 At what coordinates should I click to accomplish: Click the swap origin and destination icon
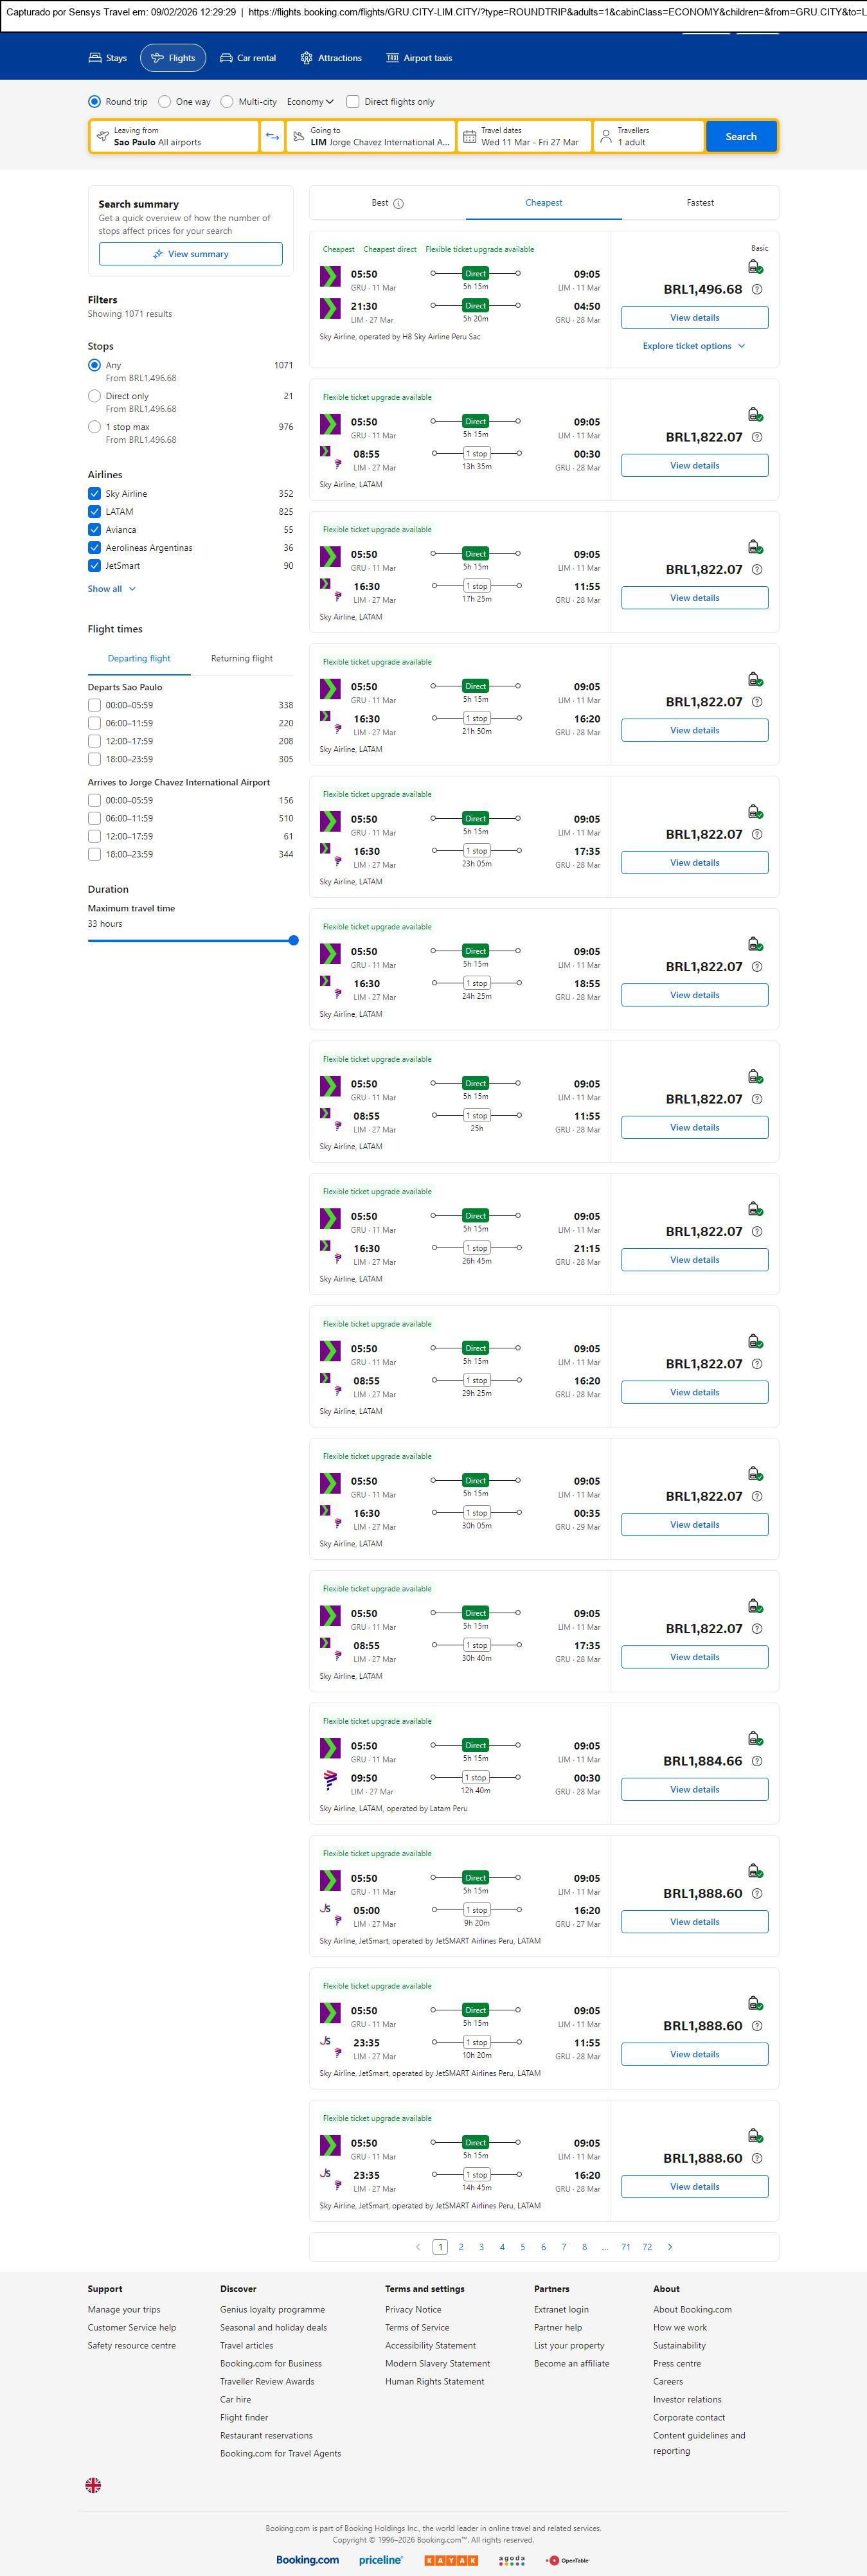tap(272, 137)
